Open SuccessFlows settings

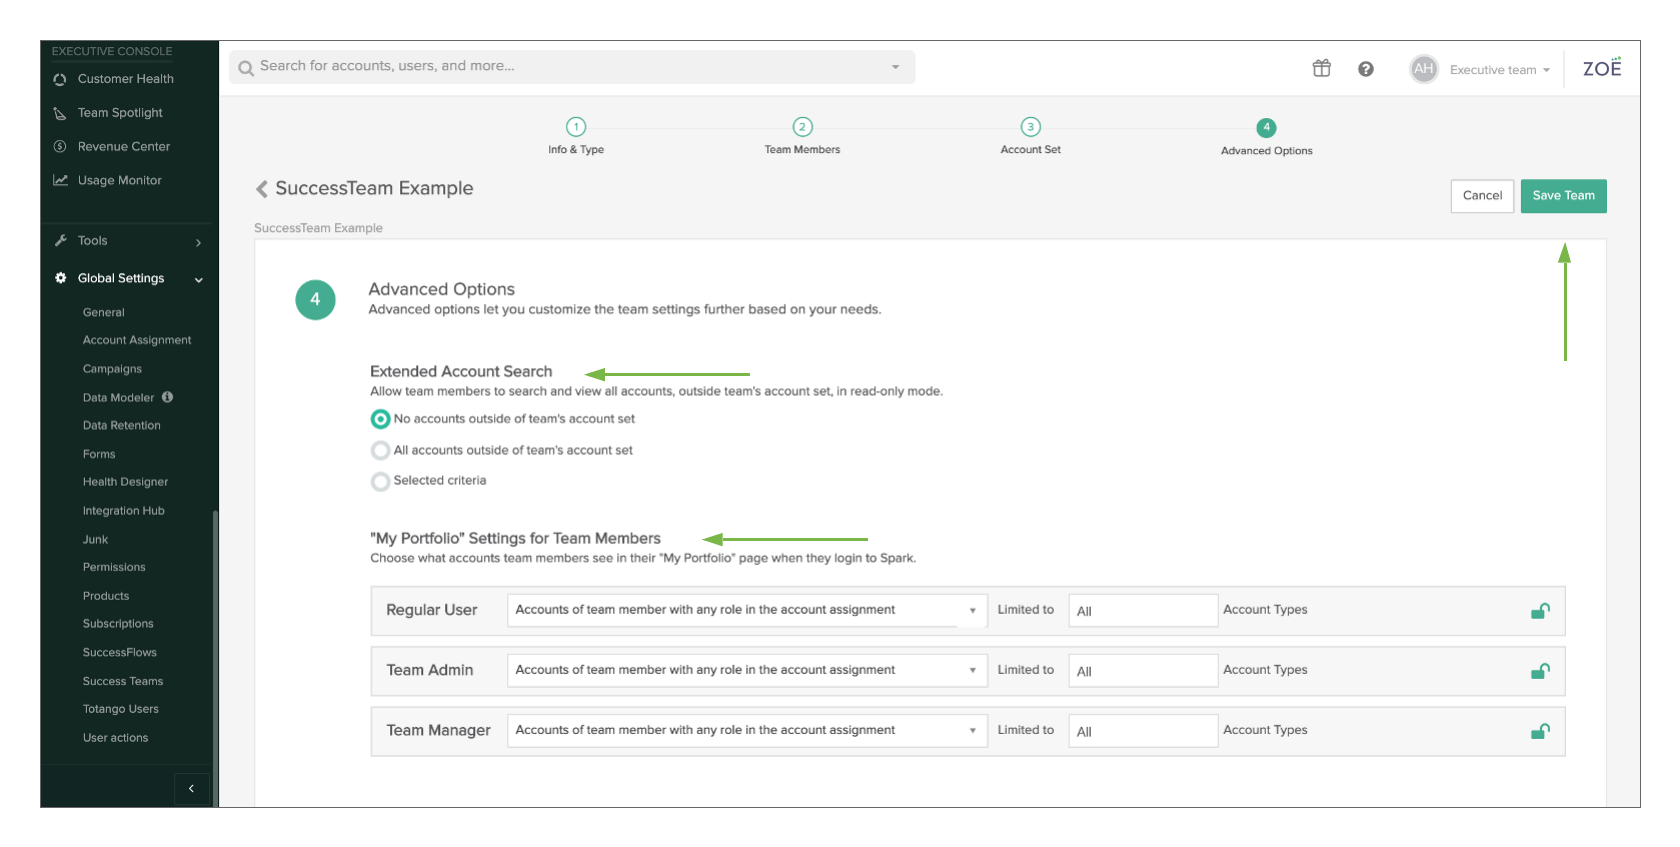point(120,653)
